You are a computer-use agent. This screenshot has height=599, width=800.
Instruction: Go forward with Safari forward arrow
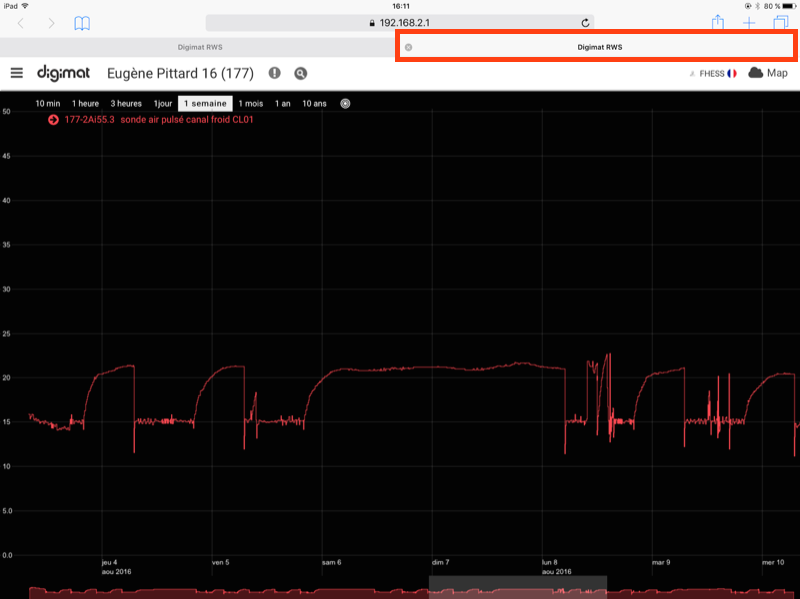coord(51,23)
